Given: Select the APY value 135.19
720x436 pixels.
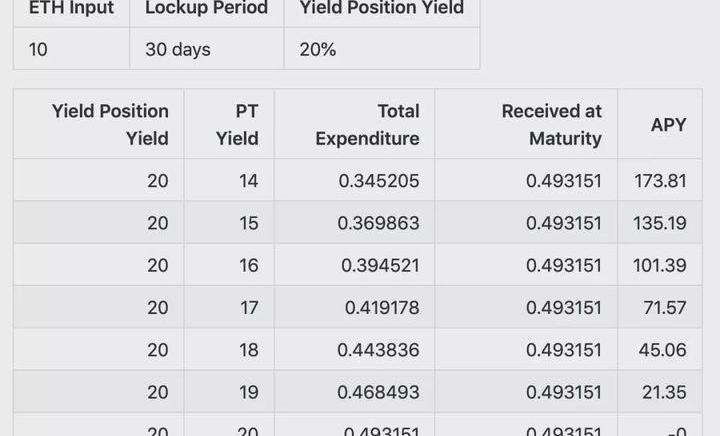Looking at the screenshot, I should pyautogui.click(x=660, y=223).
